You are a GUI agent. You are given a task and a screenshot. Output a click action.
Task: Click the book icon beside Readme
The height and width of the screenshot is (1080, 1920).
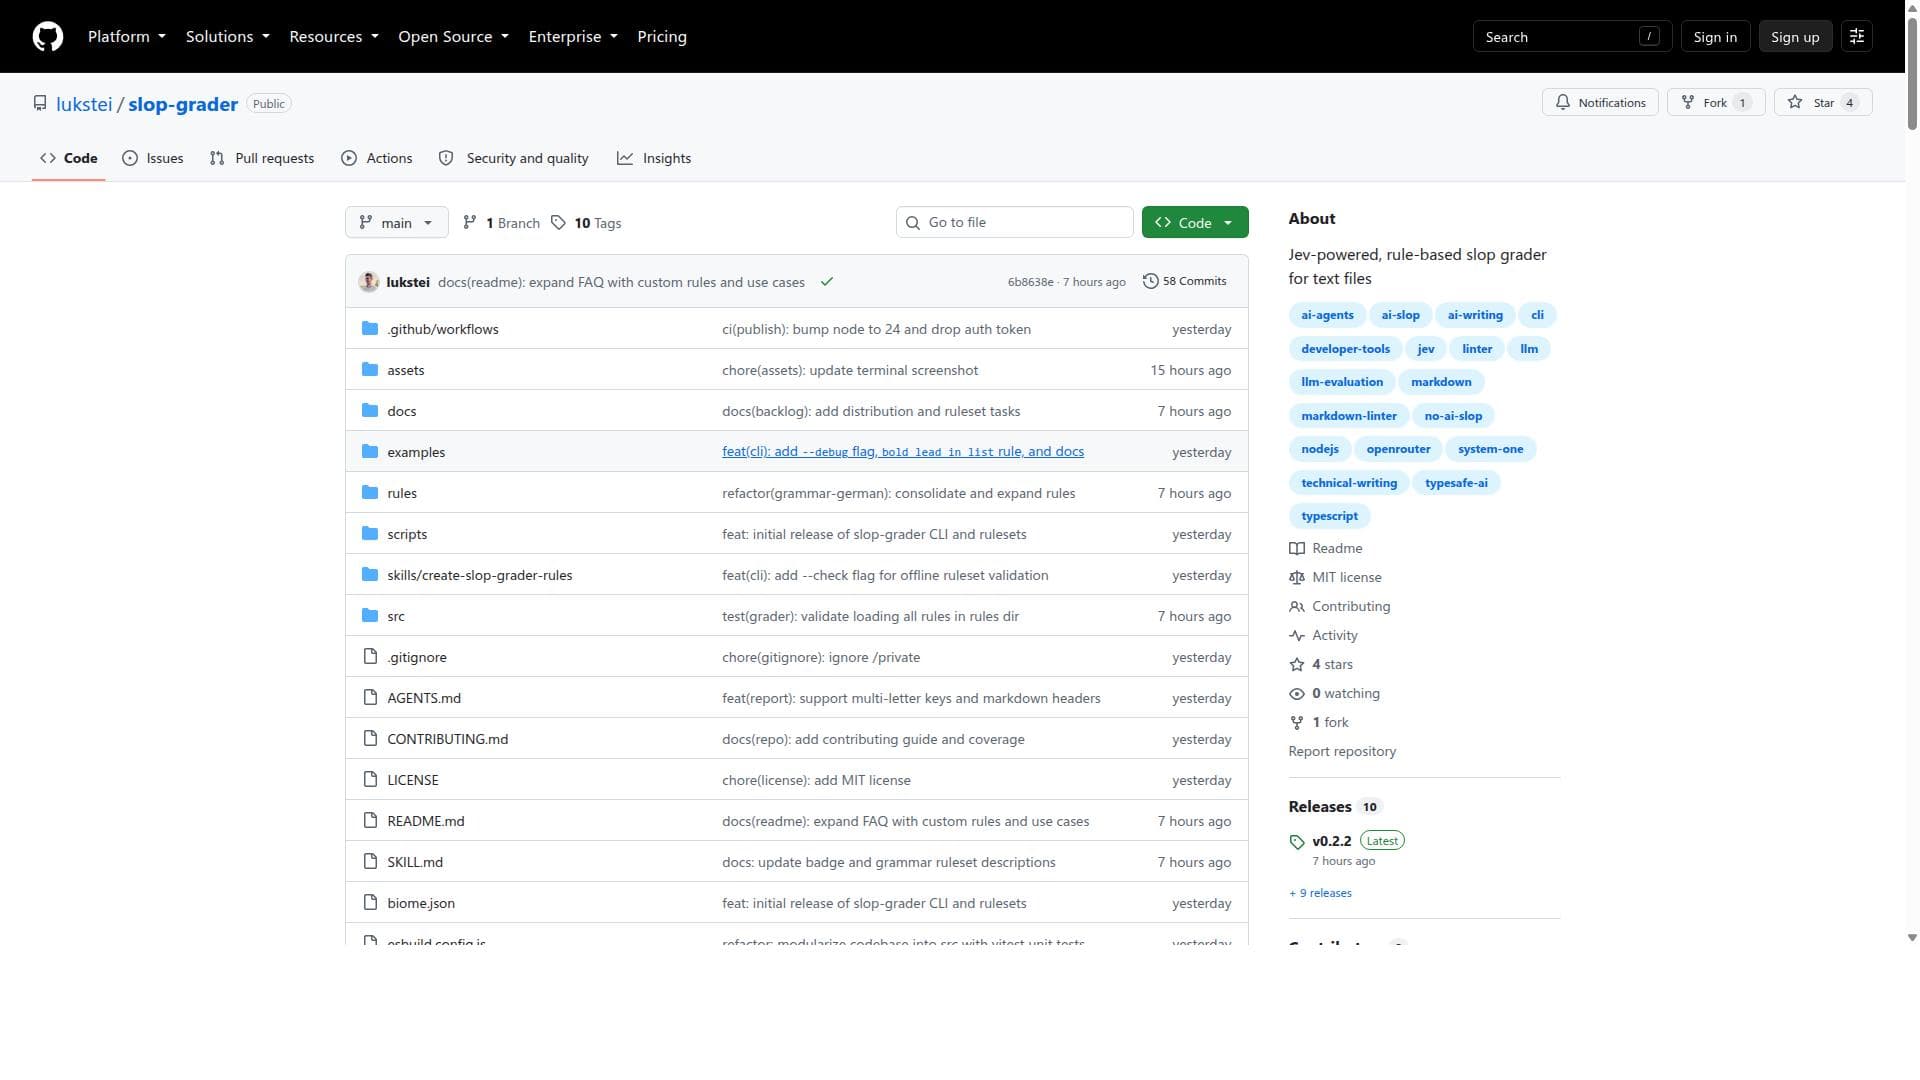pos(1297,549)
